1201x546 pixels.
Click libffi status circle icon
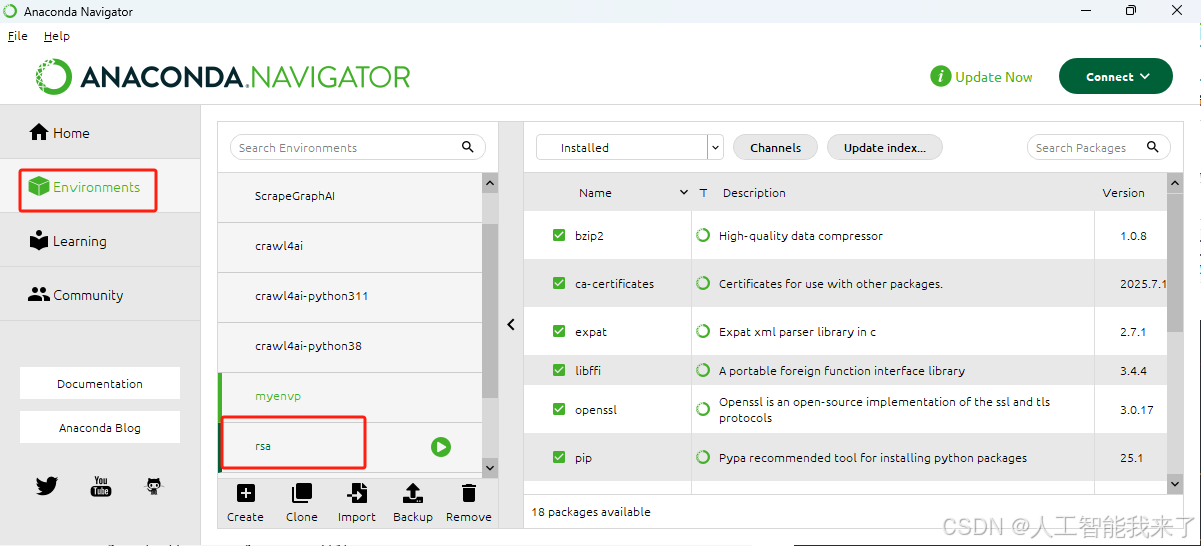[x=704, y=371]
